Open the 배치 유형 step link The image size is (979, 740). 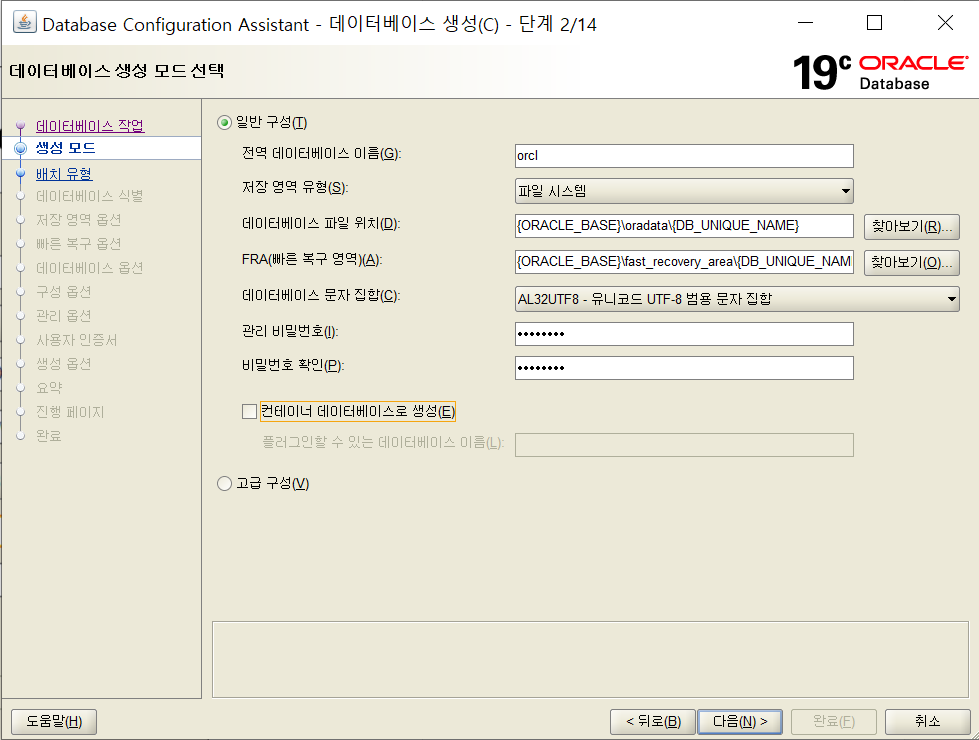tap(64, 174)
